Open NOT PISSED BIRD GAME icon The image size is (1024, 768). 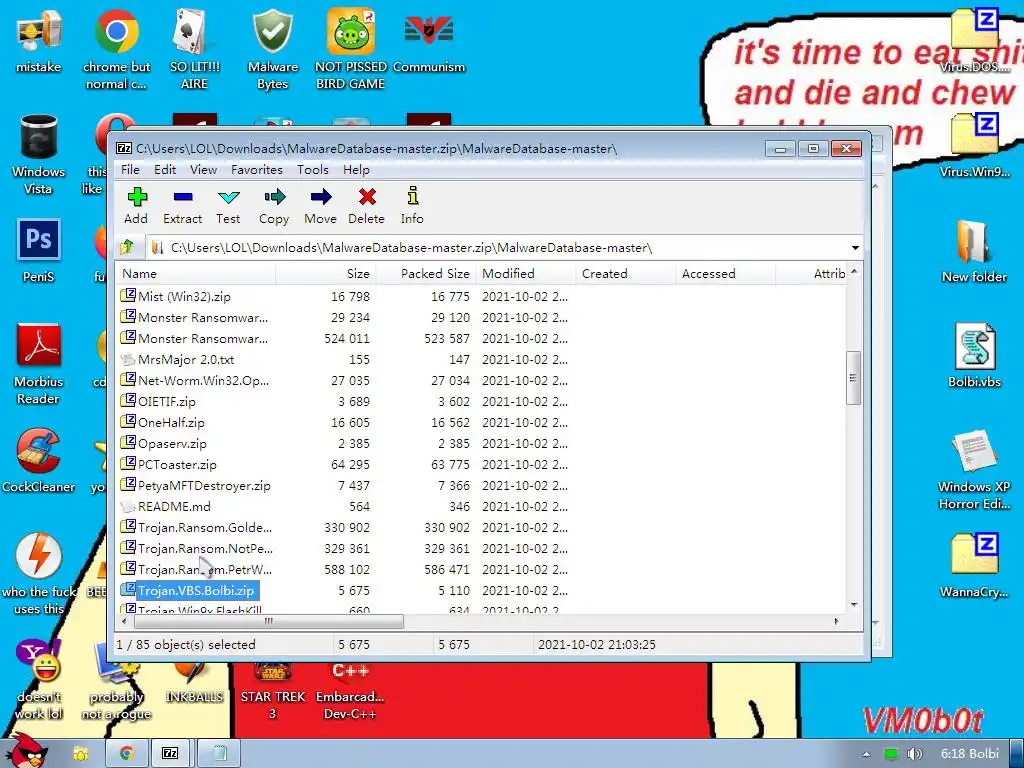pyautogui.click(x=351, y=49)
